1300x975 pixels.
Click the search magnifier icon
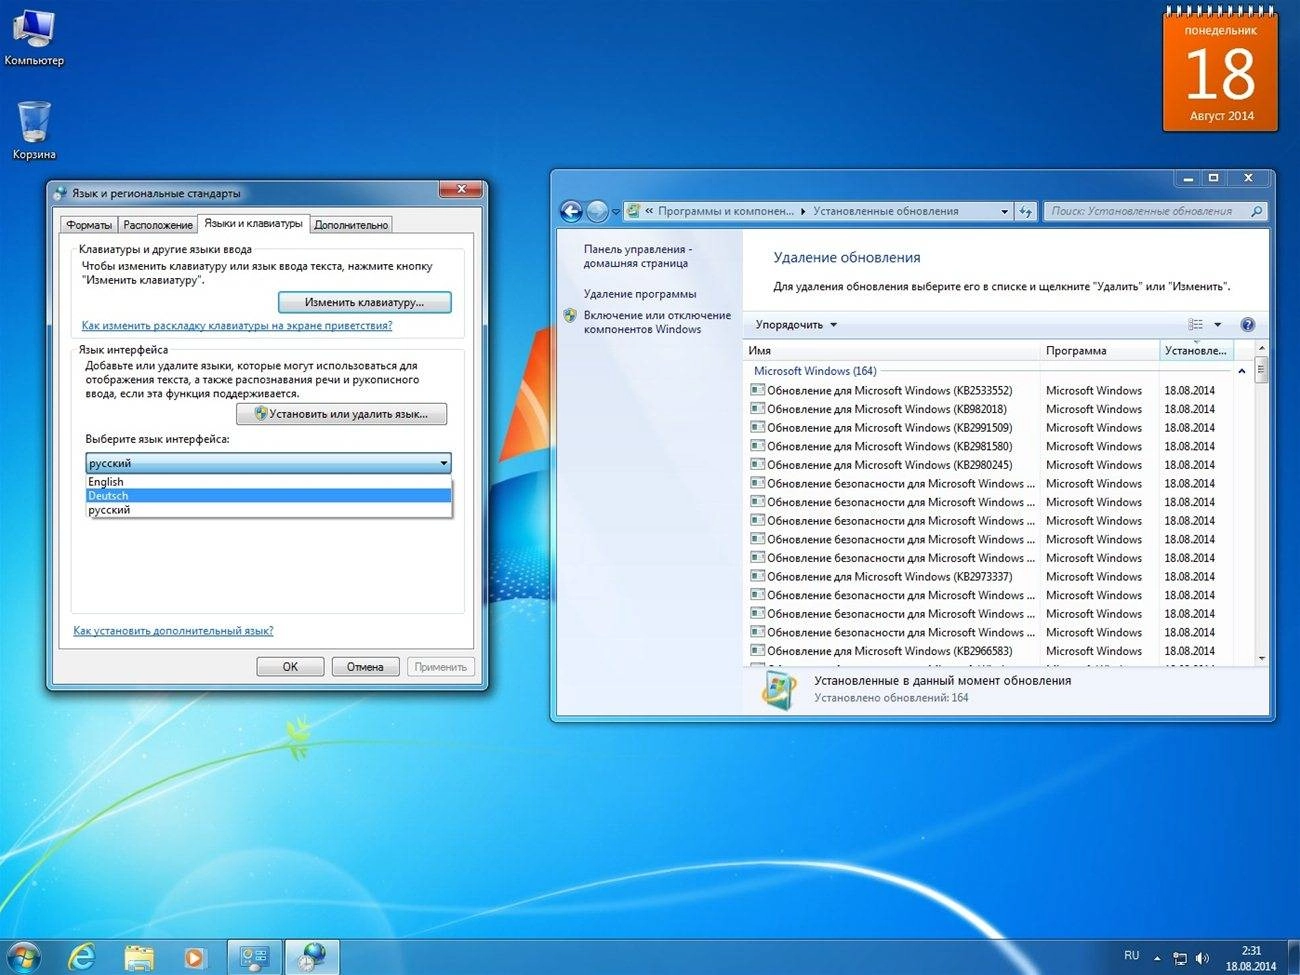[x=1257, y=211]
